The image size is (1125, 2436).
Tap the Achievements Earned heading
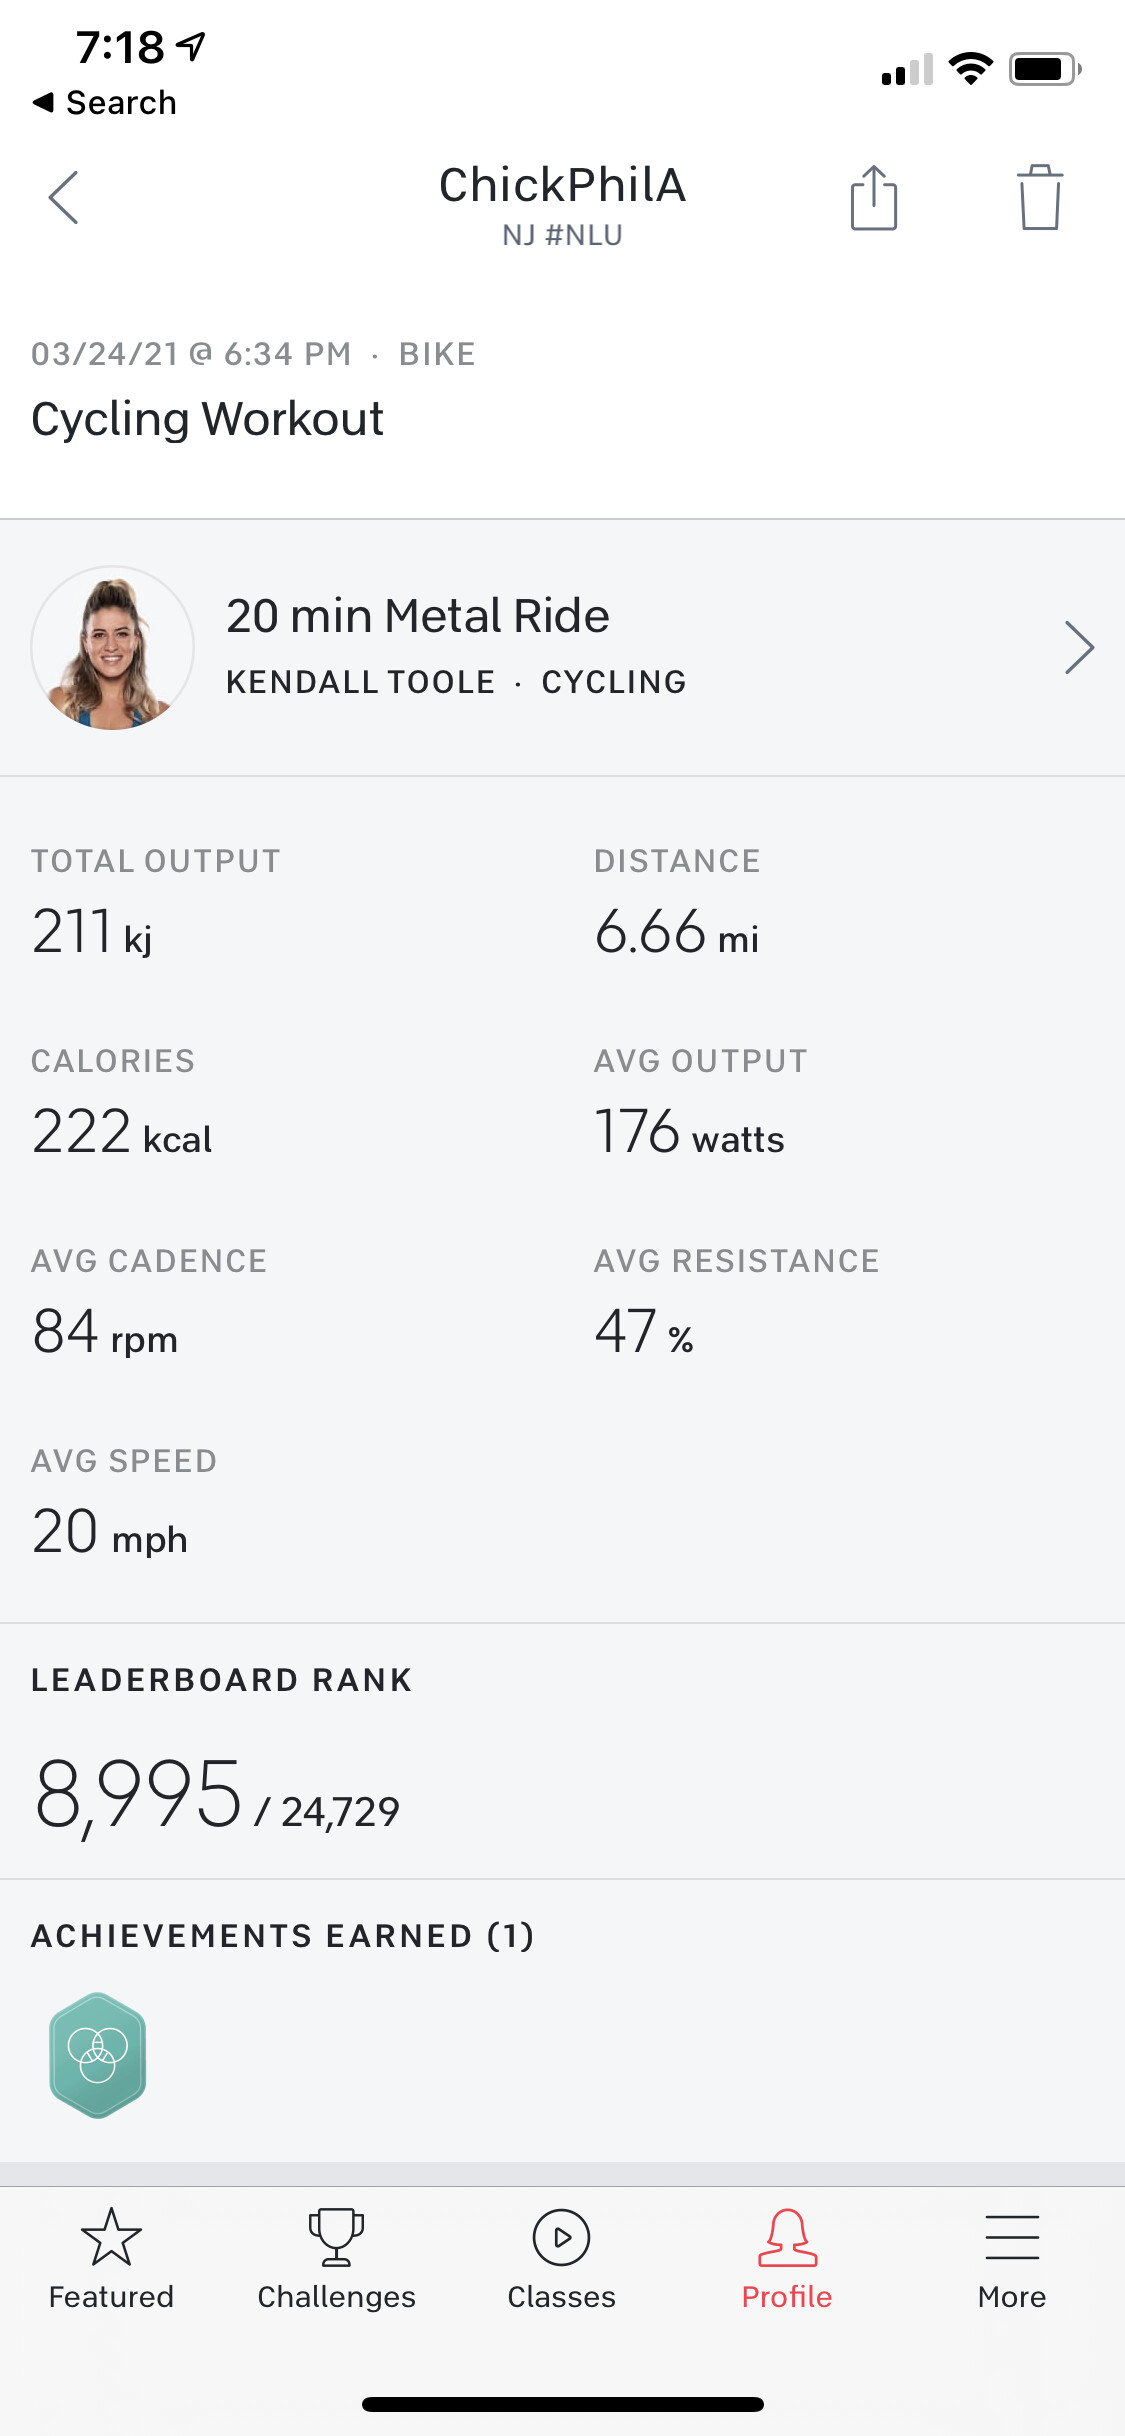282,1936
